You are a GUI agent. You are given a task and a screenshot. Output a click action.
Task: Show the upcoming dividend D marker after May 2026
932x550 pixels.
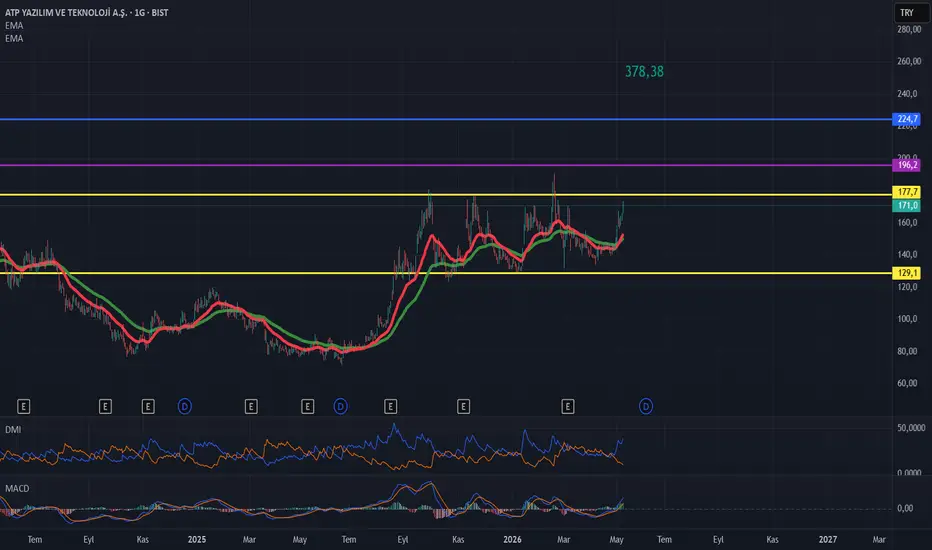[646, 407]
